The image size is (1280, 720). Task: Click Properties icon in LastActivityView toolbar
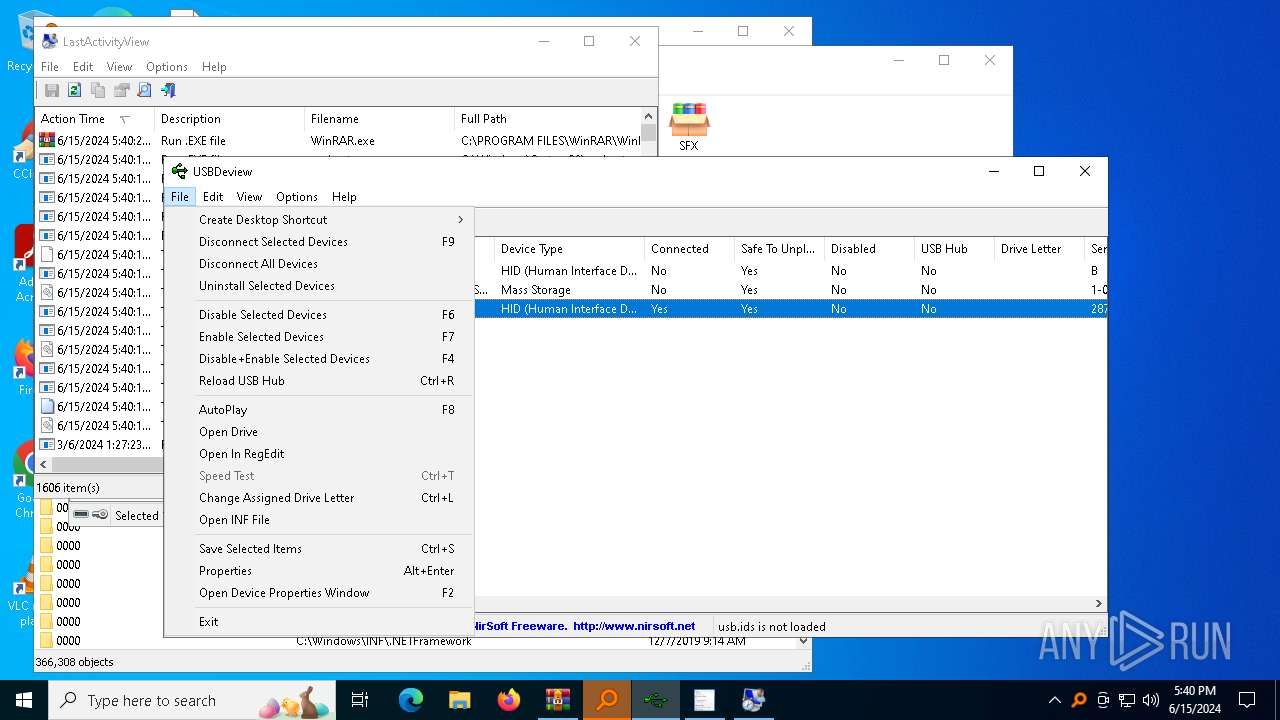pyautogui.click(x=121, y=90)
